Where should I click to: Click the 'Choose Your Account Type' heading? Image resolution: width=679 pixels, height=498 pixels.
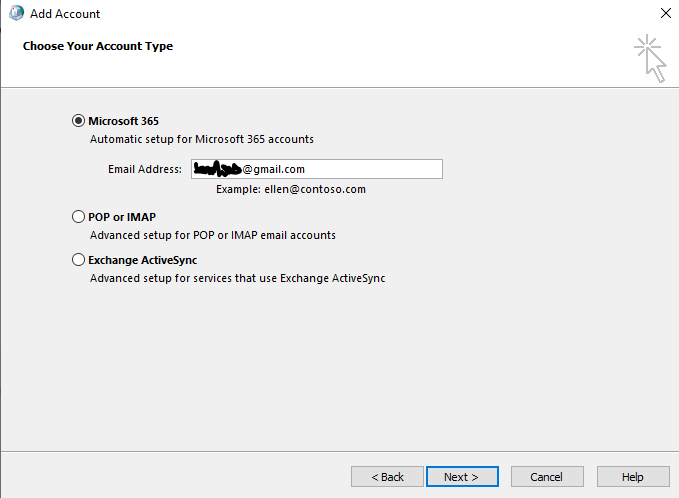98,46
